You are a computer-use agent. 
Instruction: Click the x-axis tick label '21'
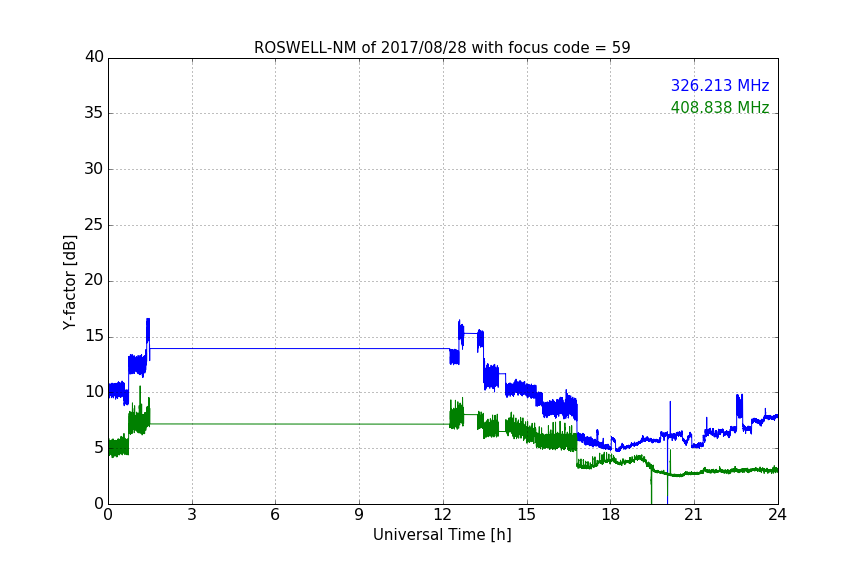[x=694, y=515]
